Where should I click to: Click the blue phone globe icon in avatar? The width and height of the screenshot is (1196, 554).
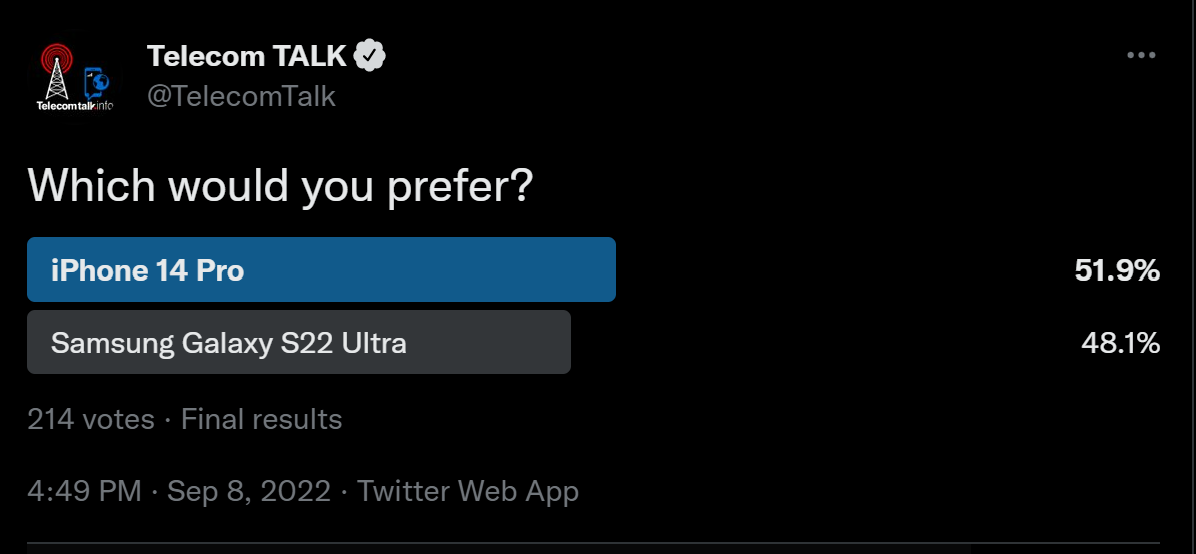[x=96, y=82]
